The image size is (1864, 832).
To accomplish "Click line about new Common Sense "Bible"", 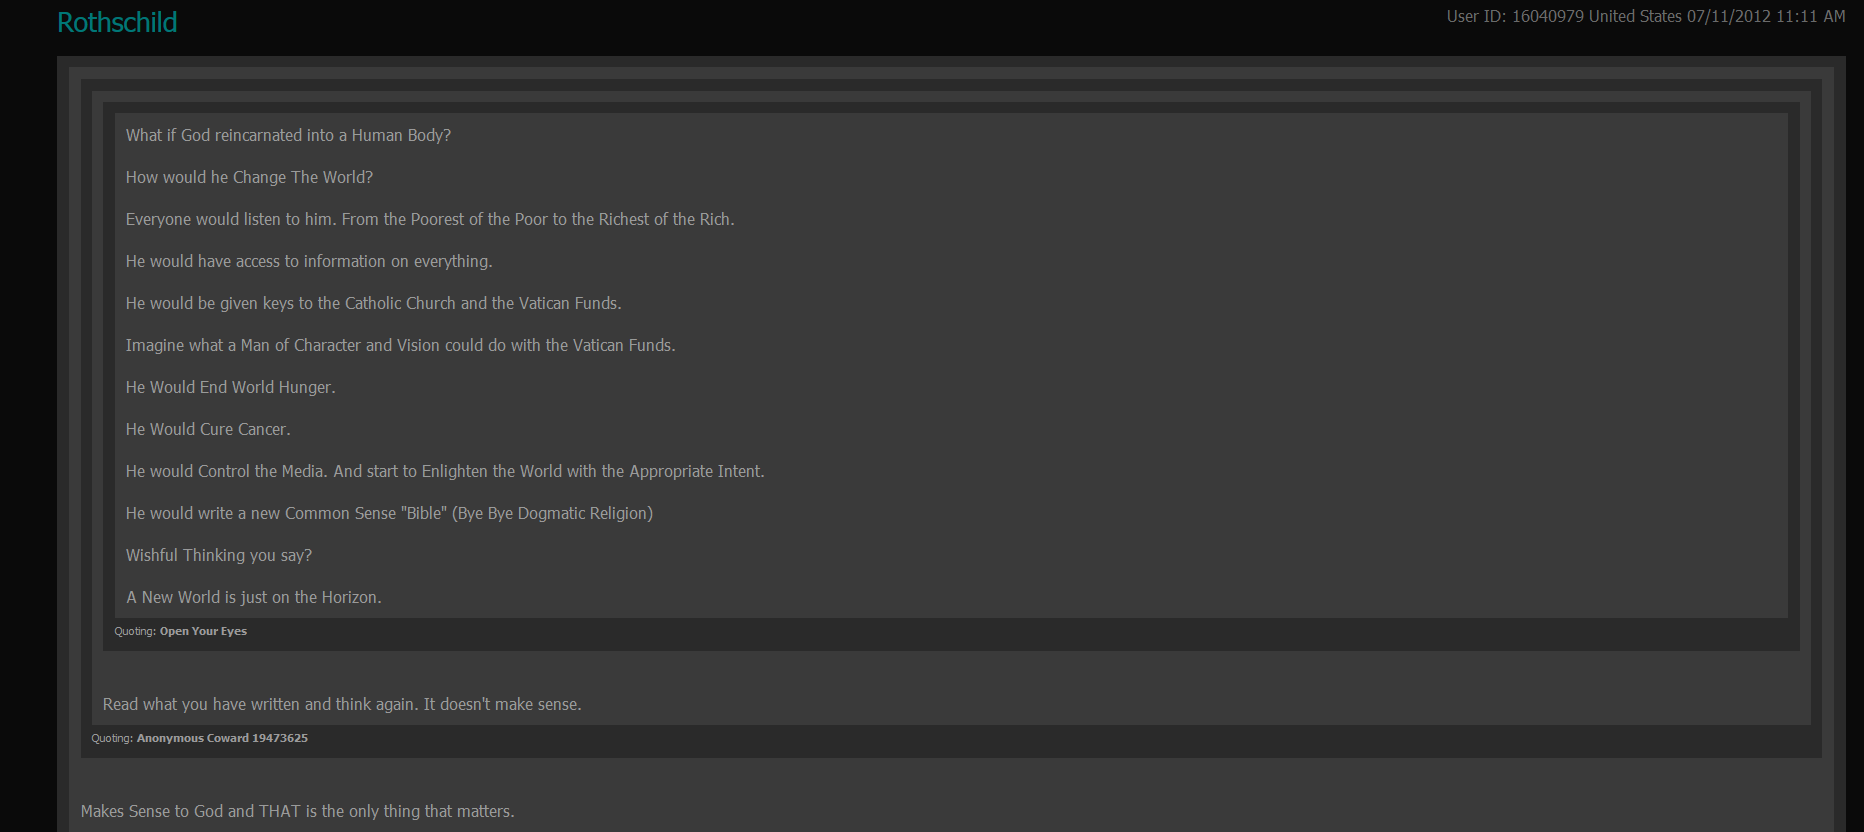I will click(x=389, y=513).
